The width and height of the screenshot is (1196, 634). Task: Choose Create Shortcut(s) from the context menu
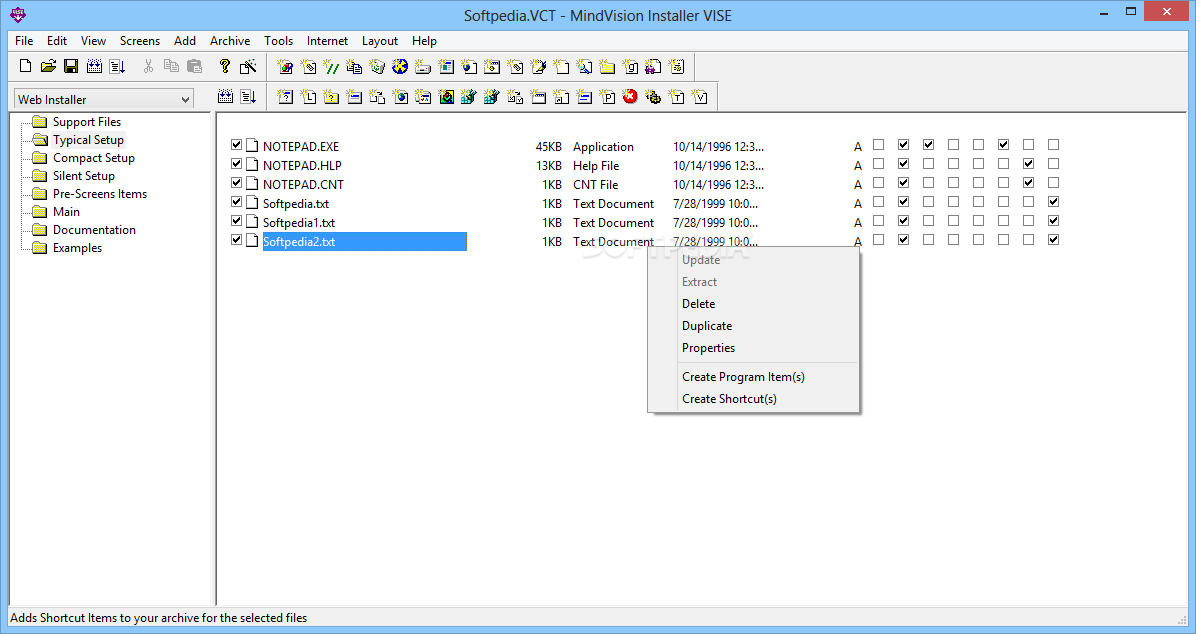[x=767, y=399]
